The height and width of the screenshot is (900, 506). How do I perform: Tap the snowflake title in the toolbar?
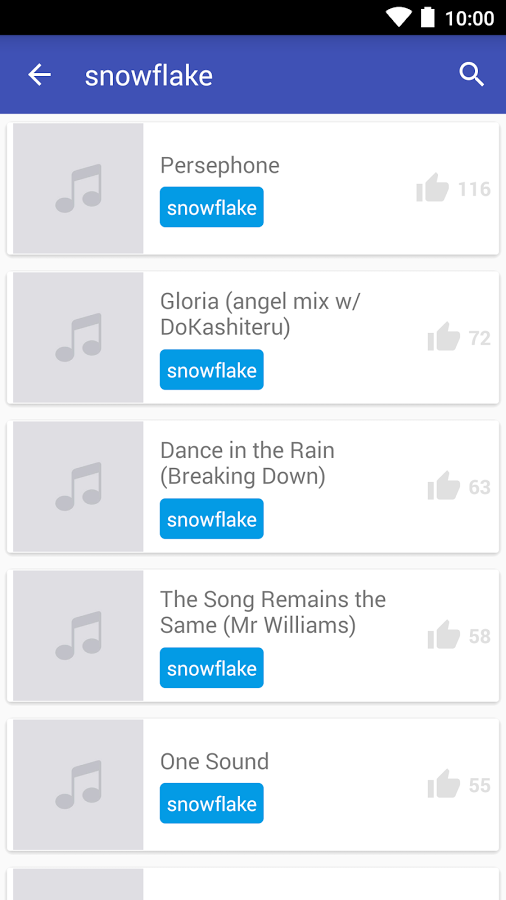[149, 75]
